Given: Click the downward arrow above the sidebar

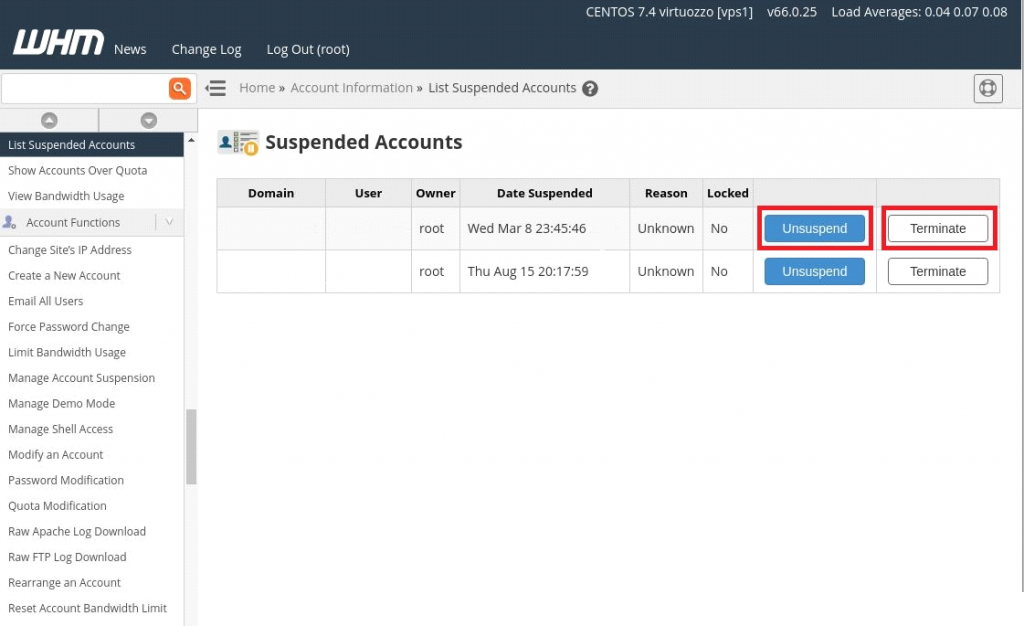Looking at the screenshot, I should click(x=148, y=120).
